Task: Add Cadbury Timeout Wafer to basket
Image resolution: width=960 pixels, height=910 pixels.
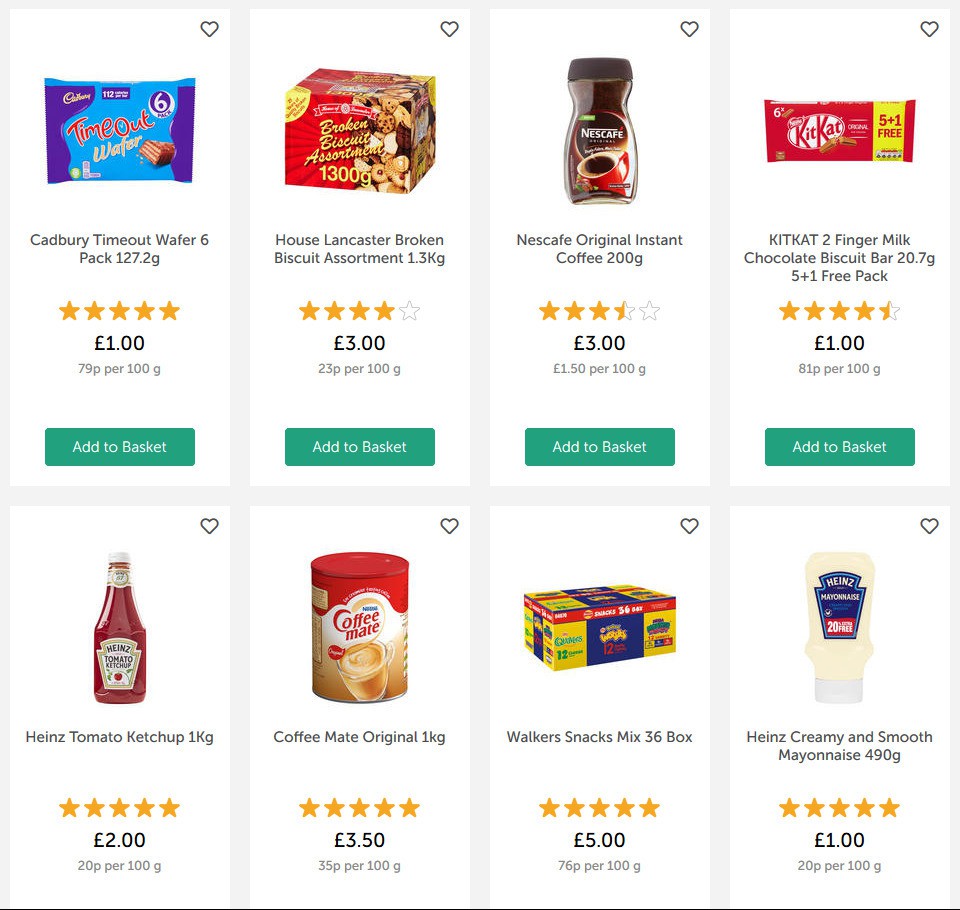Action: coord(119,447)
